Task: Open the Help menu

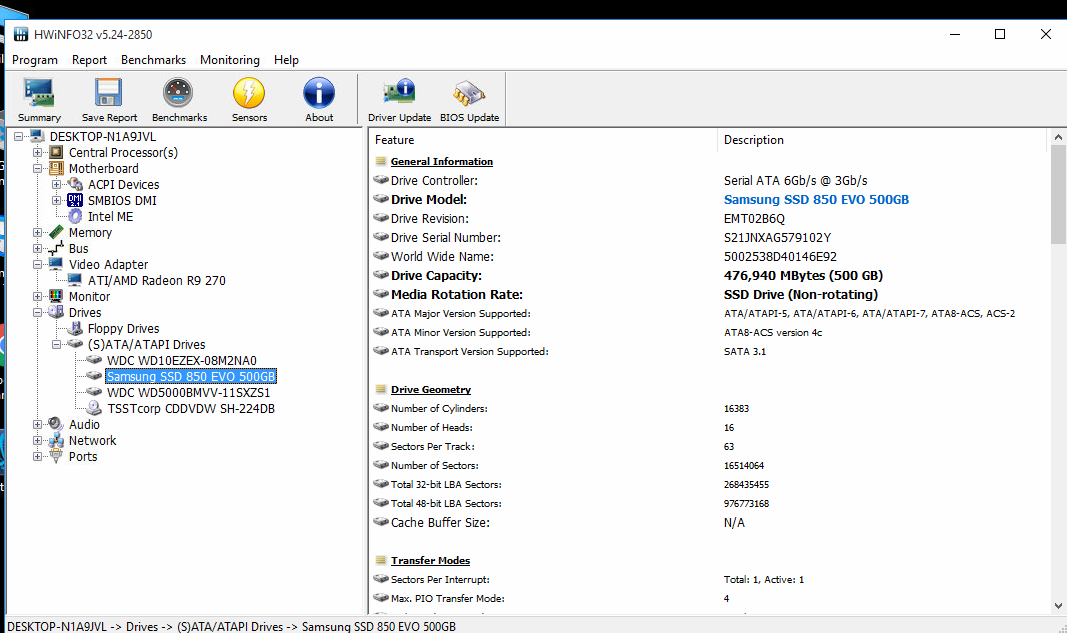Action: pyautogui.click(x=286, y=60)
